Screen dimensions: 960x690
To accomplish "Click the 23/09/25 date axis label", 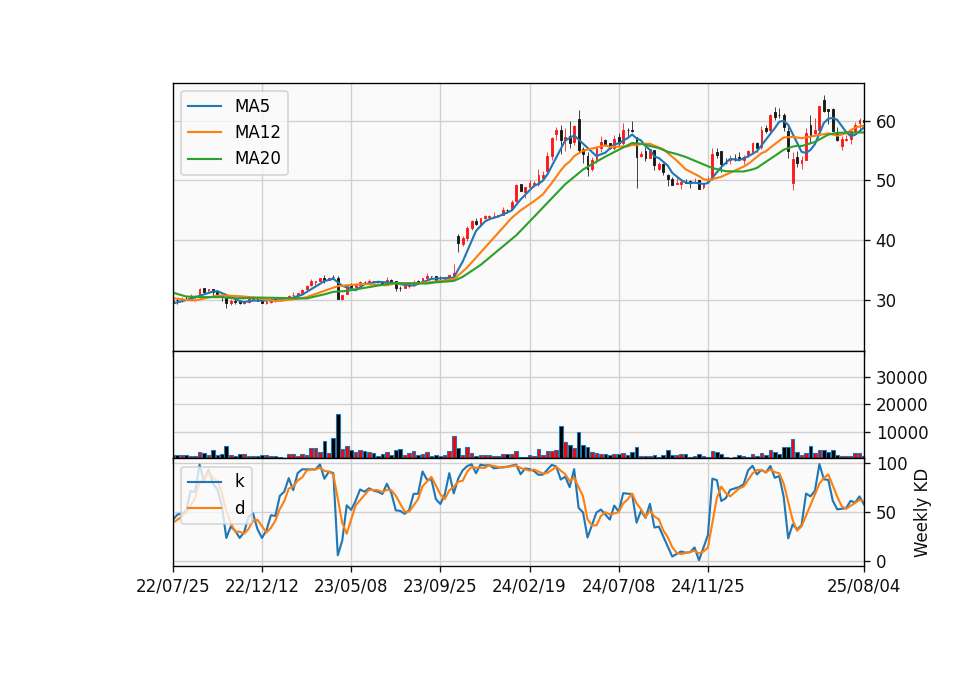I will (x=440, y=586).
